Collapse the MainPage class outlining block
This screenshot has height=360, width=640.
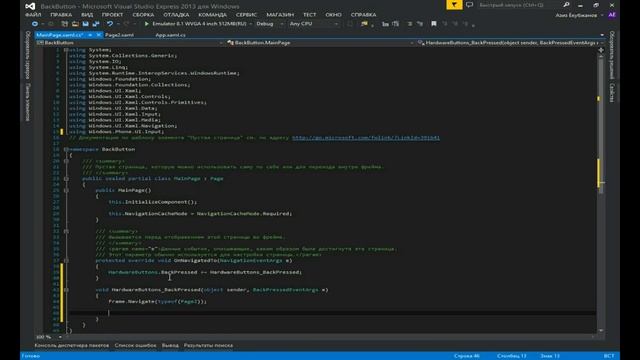pos(66,179)
